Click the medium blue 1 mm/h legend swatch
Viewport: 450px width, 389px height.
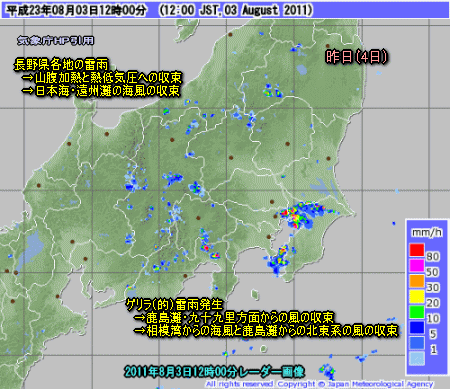(417, 343)
